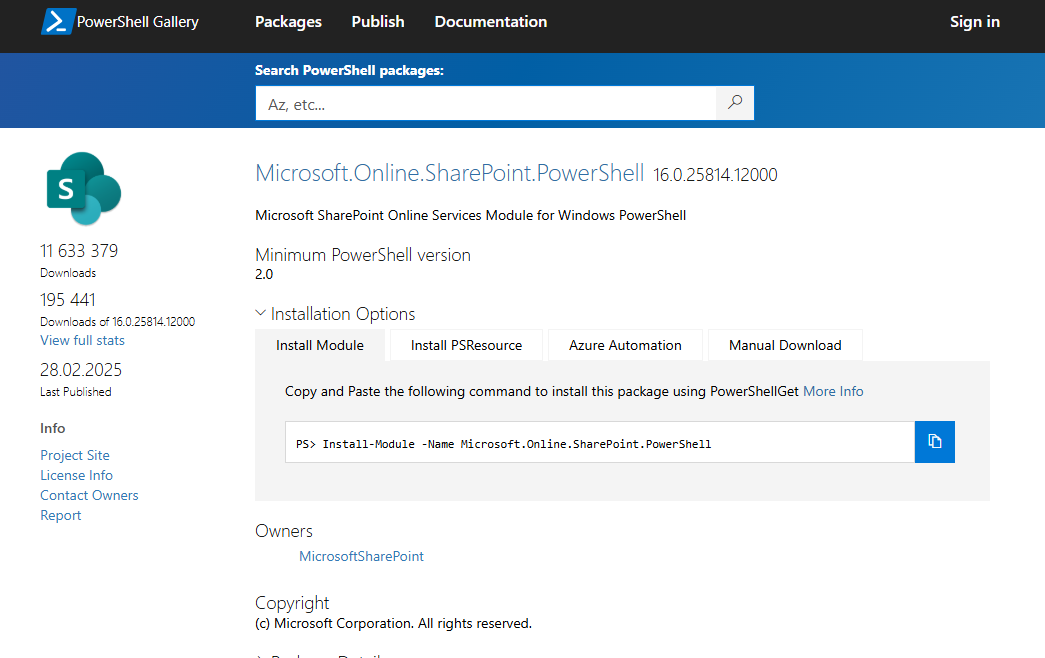Open the View full stats link
Screen dimensions: 1045x658
(x=82, y=340)
